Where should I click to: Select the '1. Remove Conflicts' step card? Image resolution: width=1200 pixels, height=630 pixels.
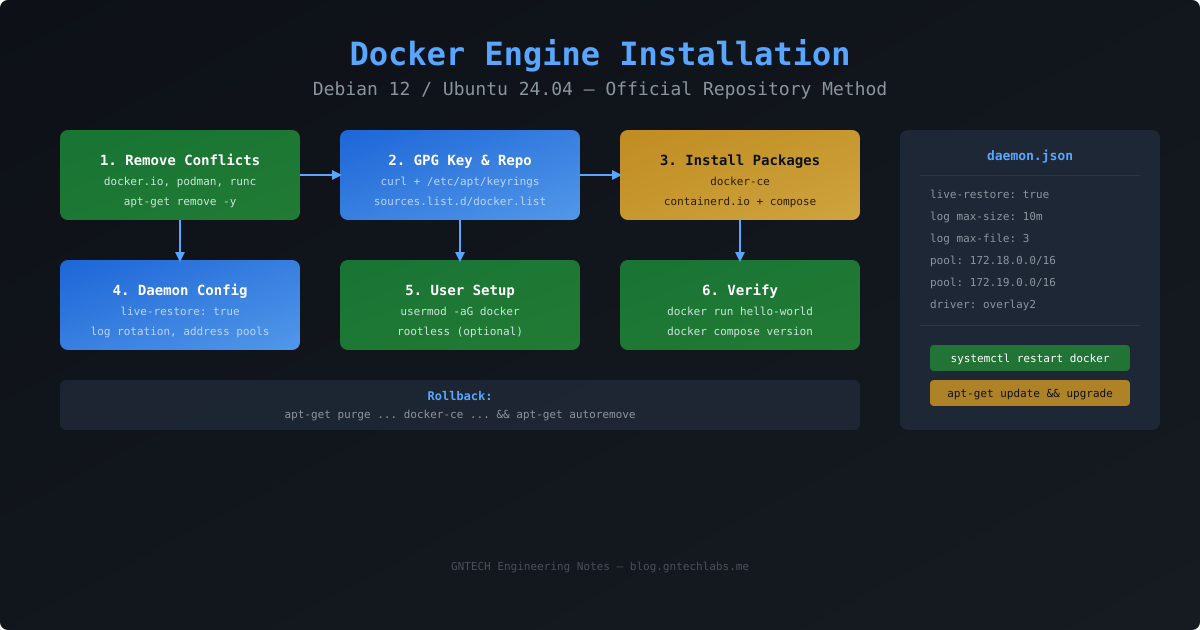click(x=180, y=175)
